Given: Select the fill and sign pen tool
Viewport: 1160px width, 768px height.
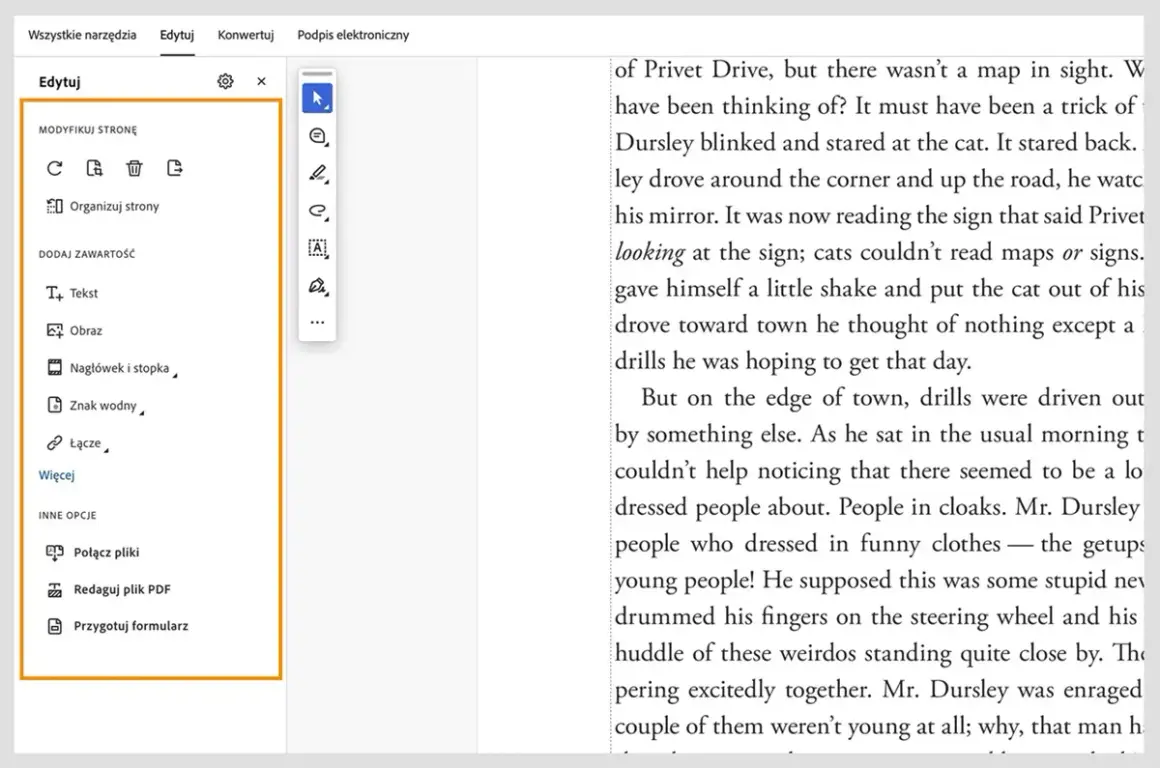Looking at the screenshot, I should pos(317,286).
